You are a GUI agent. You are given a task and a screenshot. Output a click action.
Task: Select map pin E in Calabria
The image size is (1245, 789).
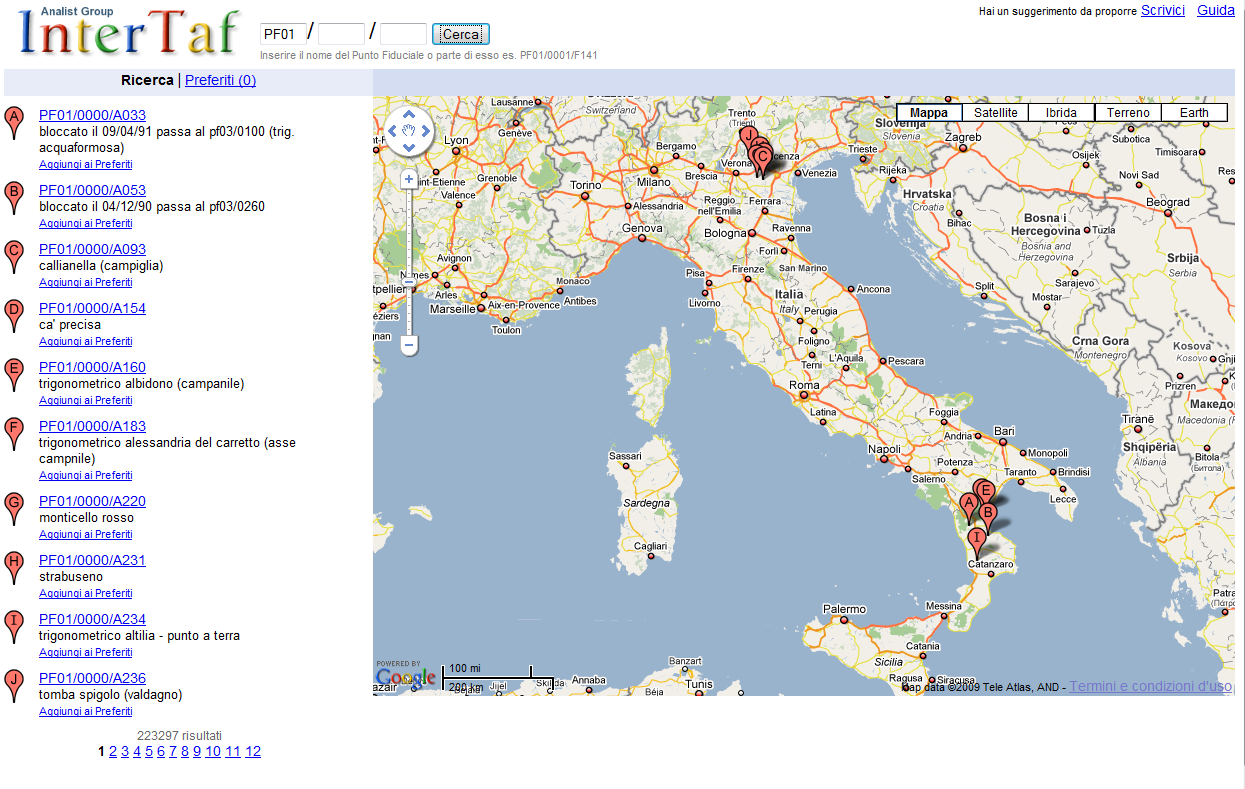pos(985,492)
